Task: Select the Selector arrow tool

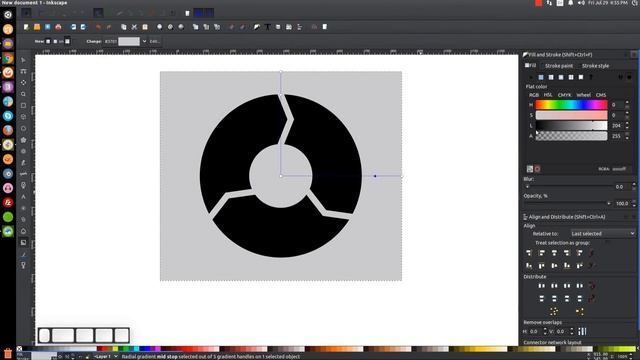Action: coord(23,60)
